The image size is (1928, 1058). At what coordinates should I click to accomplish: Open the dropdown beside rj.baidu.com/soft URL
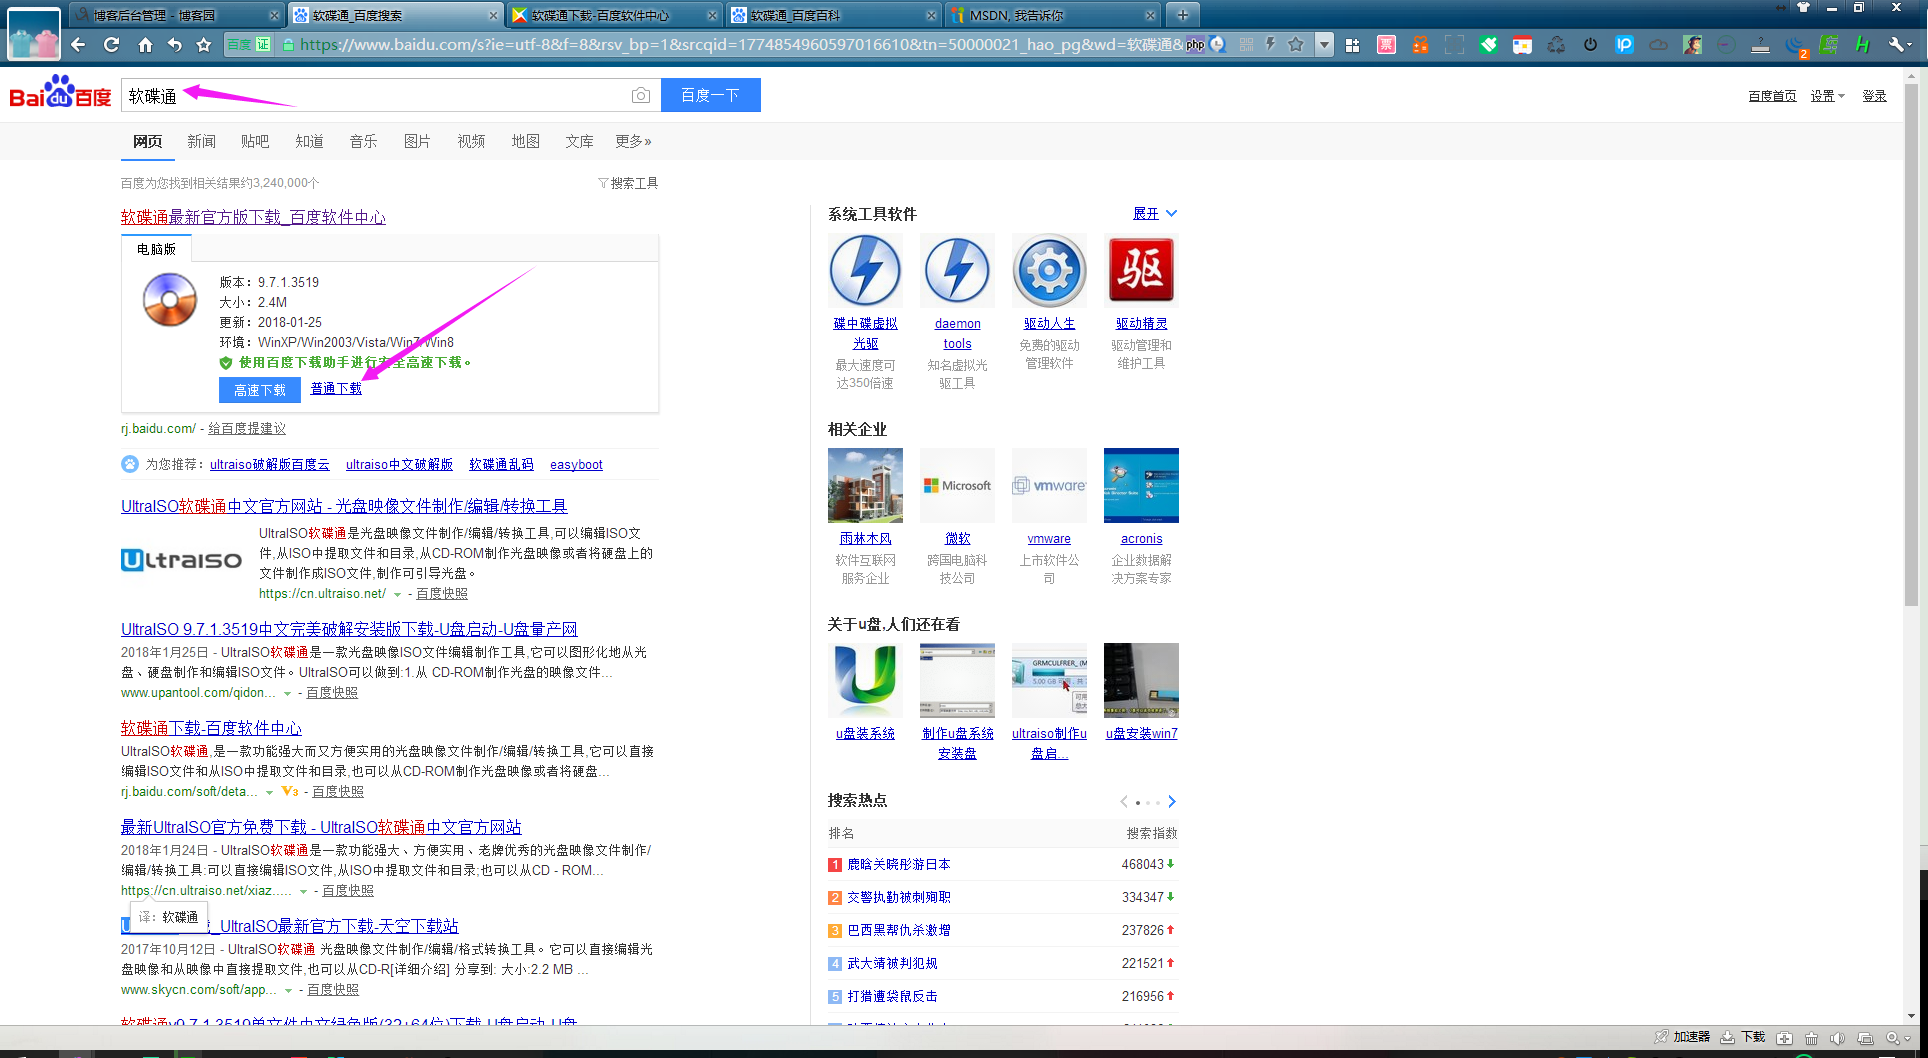coord(269,793)
